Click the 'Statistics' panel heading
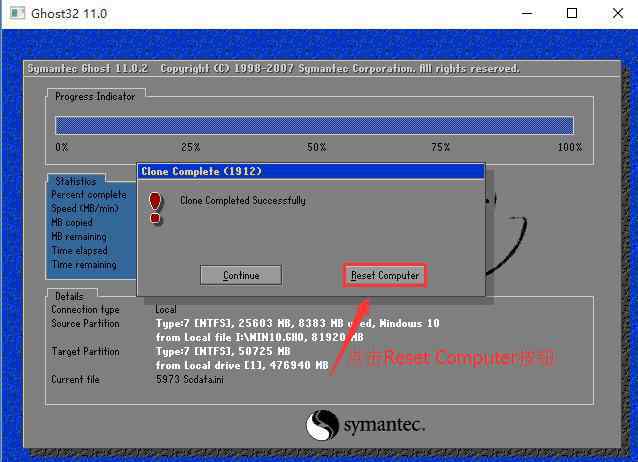This screenshot has height=462, width=638. click(76, 181)
